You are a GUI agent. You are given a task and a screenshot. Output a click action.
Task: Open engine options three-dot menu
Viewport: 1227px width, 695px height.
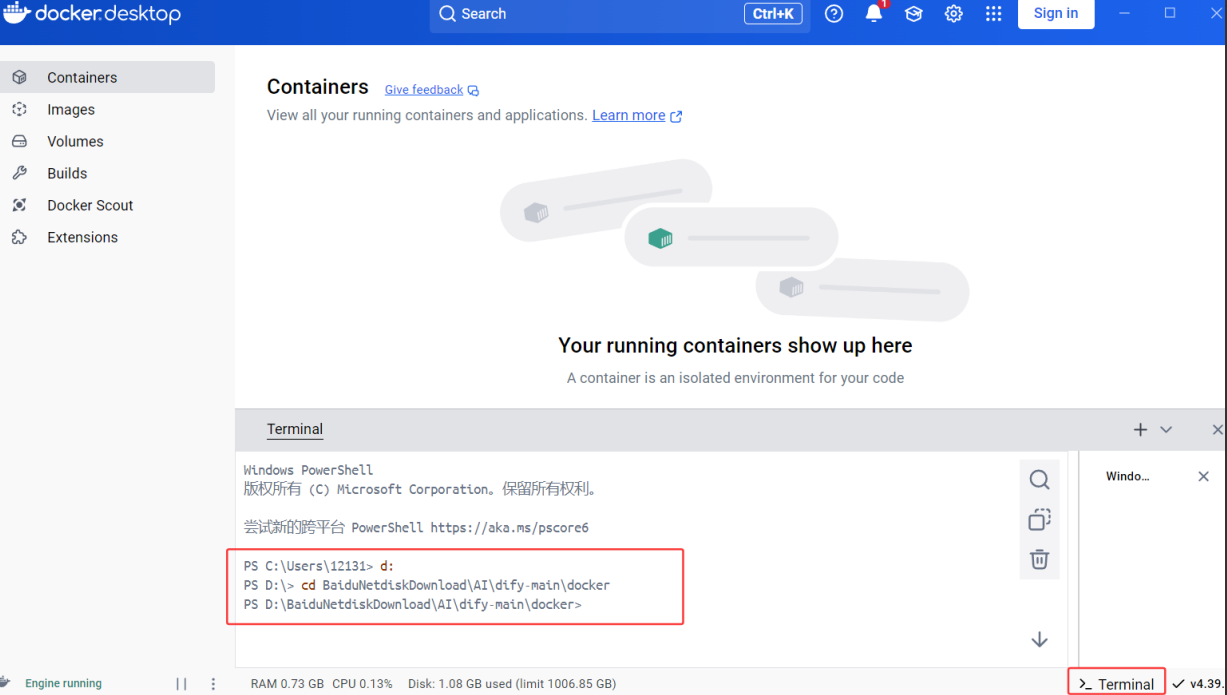(213, 684)
